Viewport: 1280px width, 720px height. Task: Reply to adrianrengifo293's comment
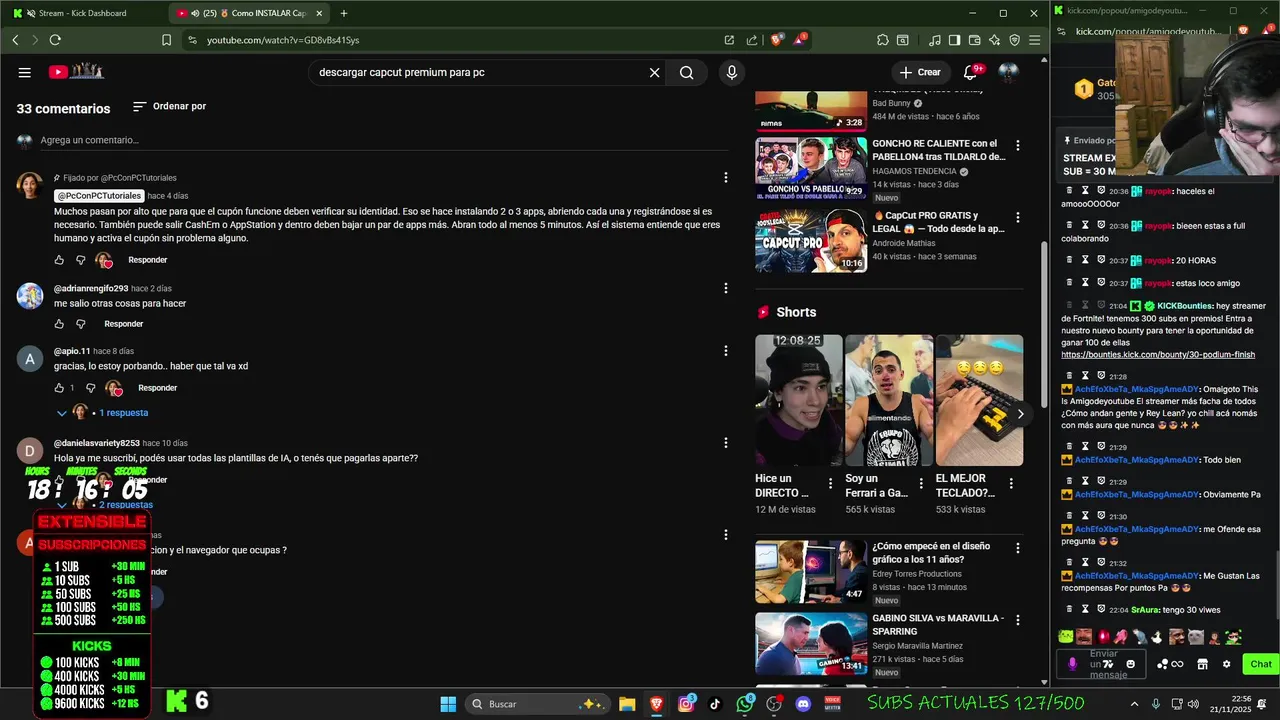[x=124, y=324]
